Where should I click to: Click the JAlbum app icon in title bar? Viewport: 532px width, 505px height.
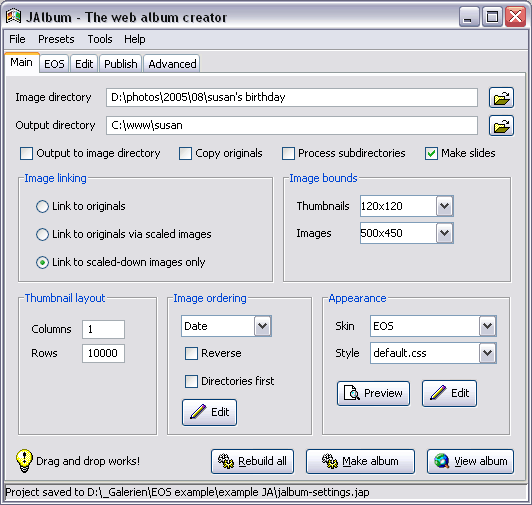click(13, 16)
